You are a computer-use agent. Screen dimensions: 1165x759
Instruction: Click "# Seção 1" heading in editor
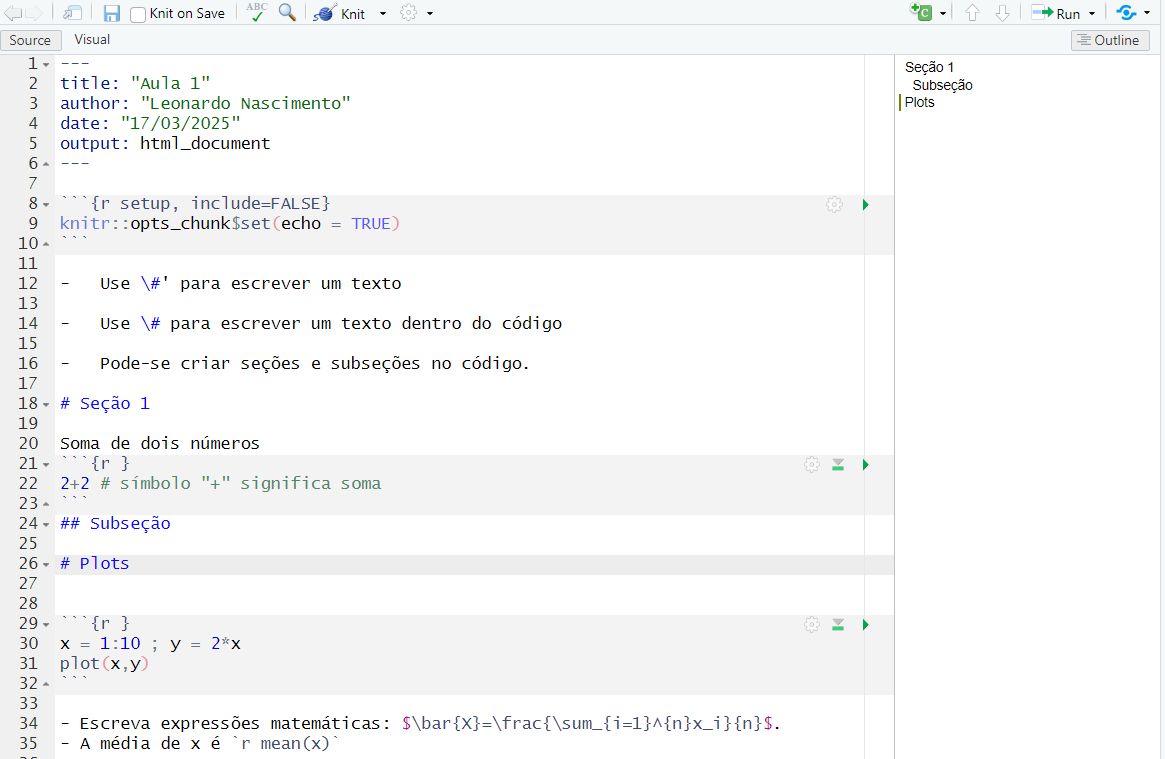tap(105, 403)
